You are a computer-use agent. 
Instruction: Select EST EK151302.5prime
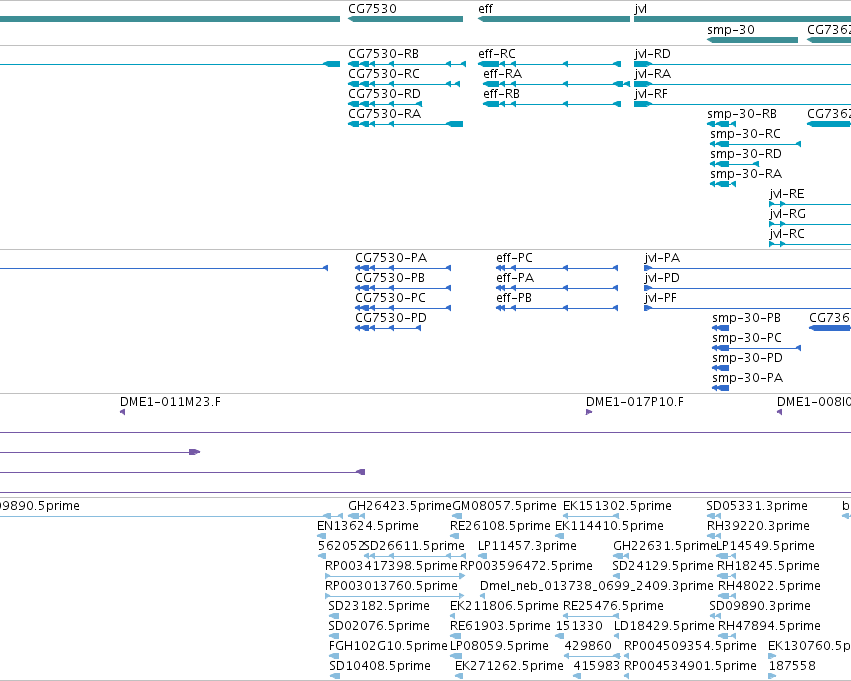tap(591, 516)
